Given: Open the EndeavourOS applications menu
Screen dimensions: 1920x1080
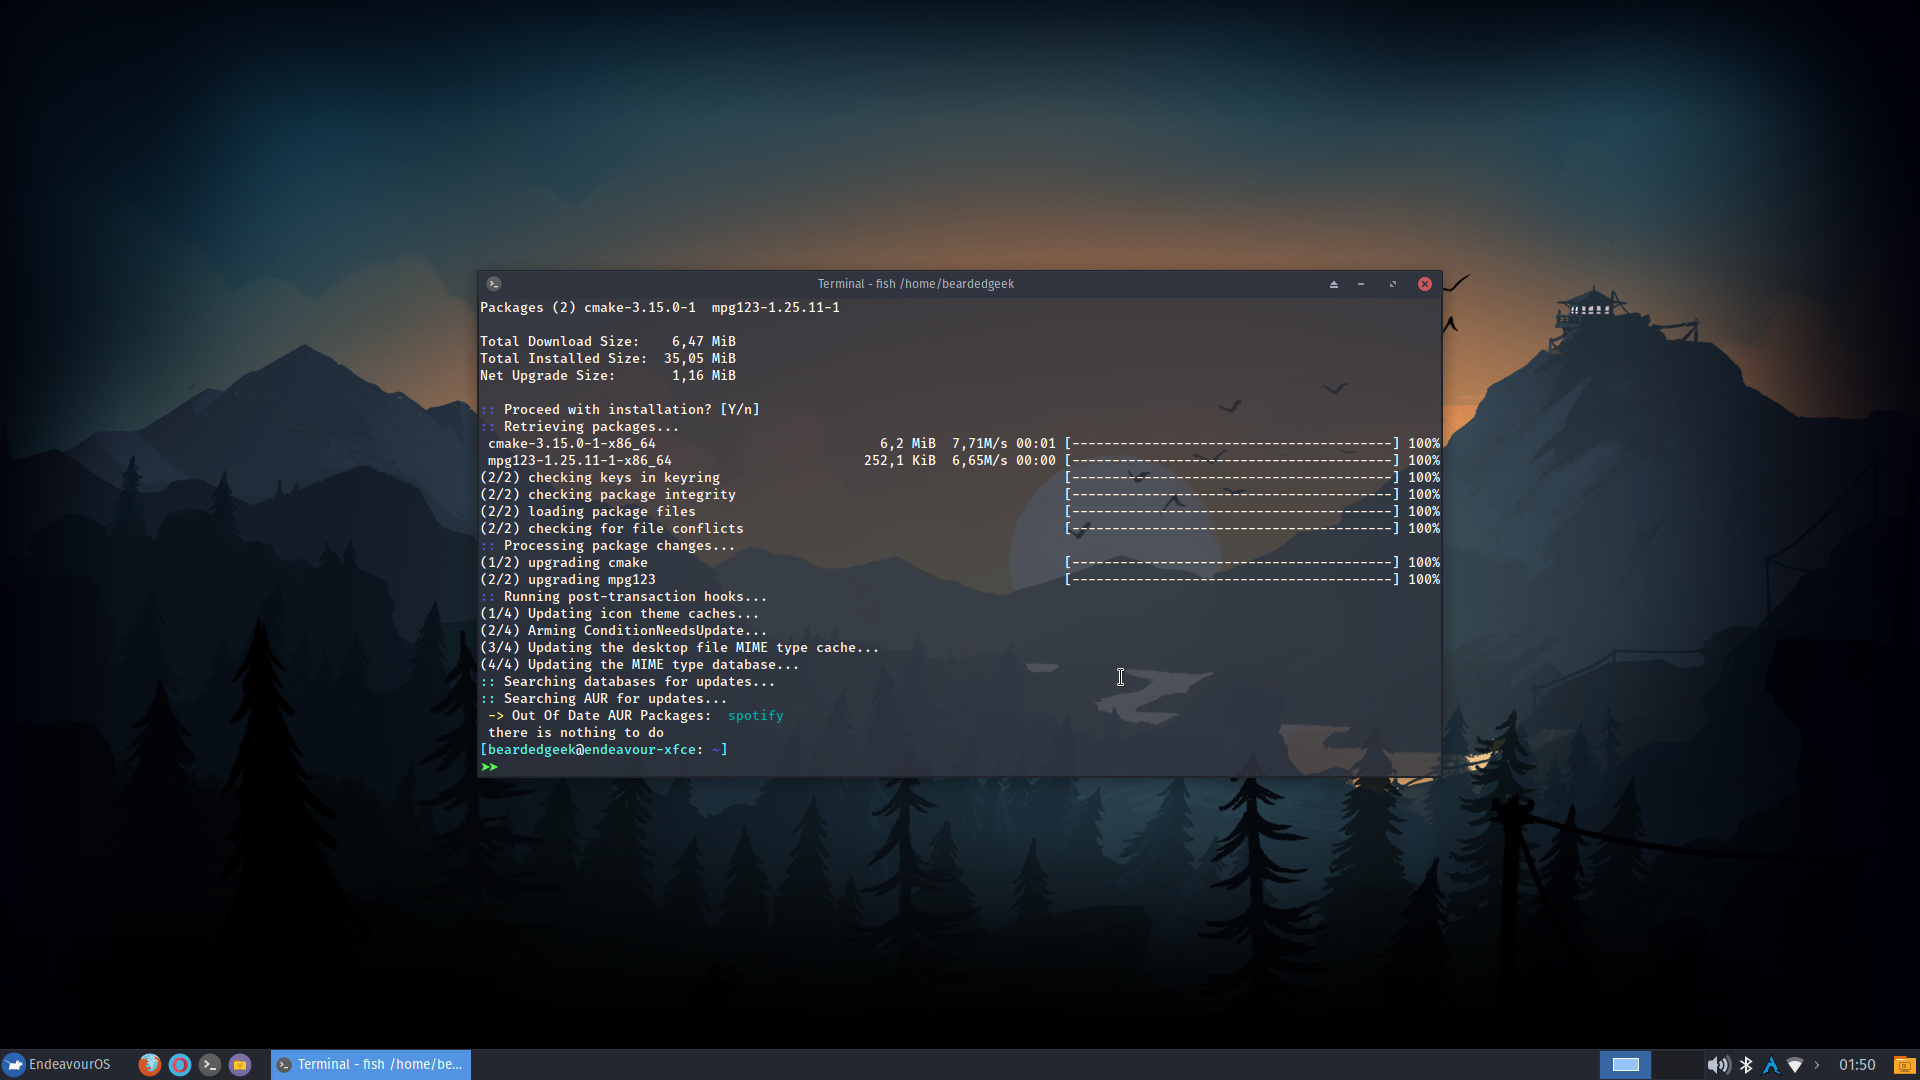Looking at the screenshot, I should [x=57, y=1064].
